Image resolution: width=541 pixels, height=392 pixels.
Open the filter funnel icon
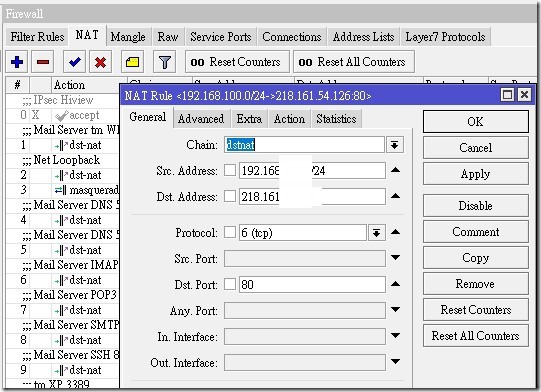point(165,62)
